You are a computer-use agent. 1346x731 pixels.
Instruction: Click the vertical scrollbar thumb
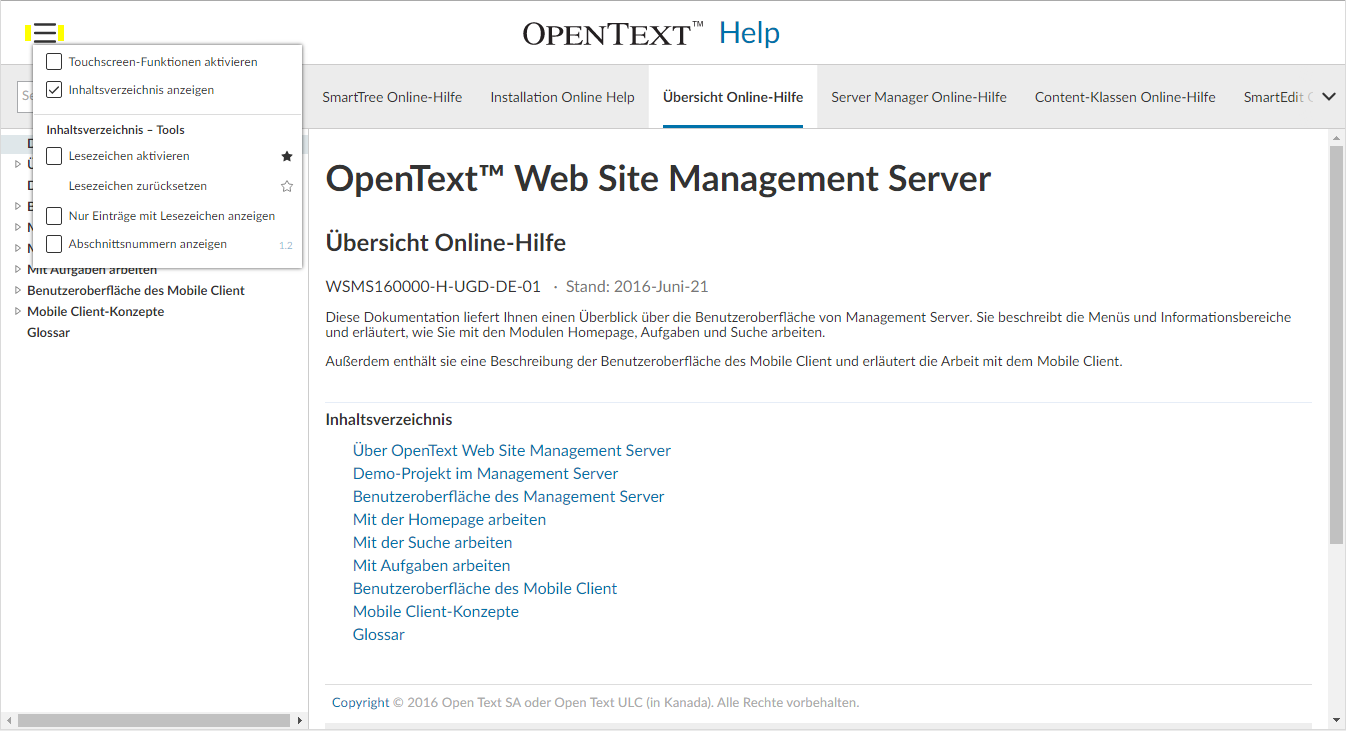(x=1337, y=345)
